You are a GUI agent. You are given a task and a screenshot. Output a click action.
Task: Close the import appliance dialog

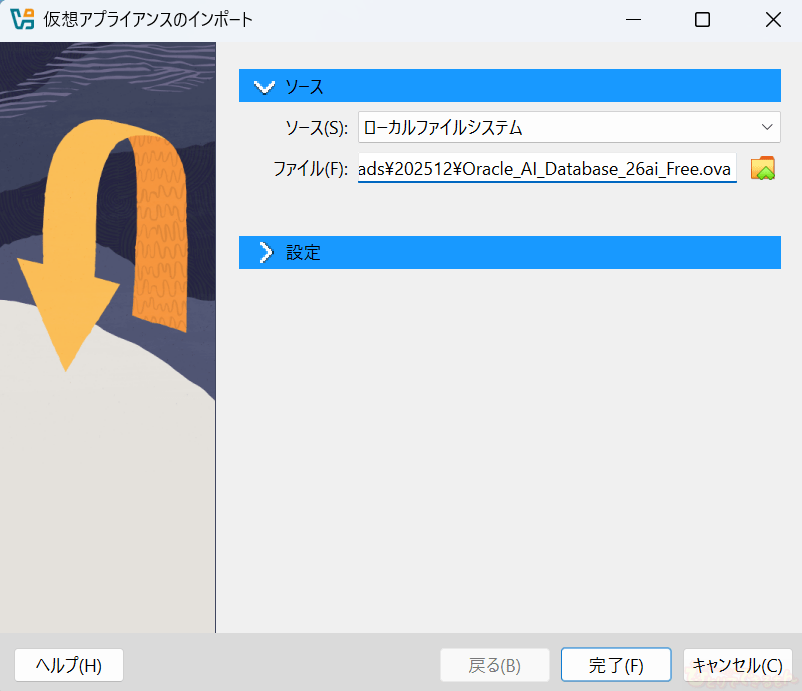[772, 19]
